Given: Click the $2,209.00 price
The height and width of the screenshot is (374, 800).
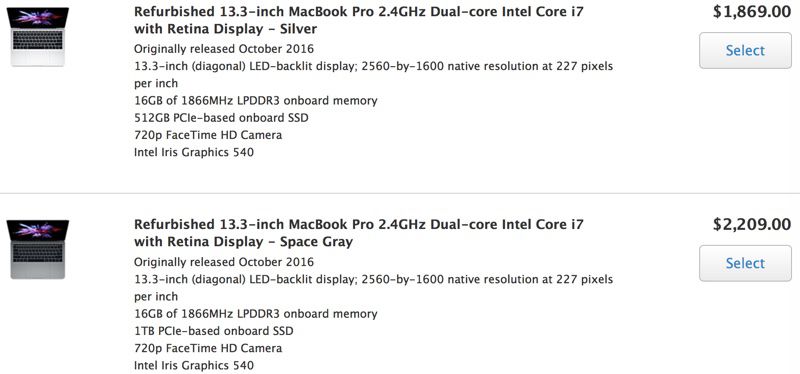Looking at the screenshot, I should tap(752, 224).
